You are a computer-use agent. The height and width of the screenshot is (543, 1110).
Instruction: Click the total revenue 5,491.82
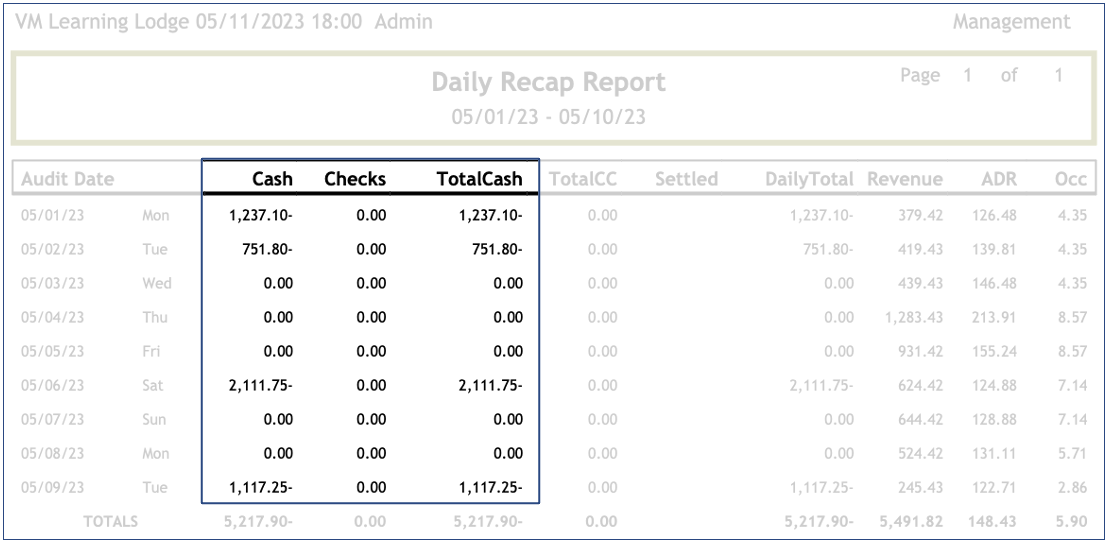912,521
